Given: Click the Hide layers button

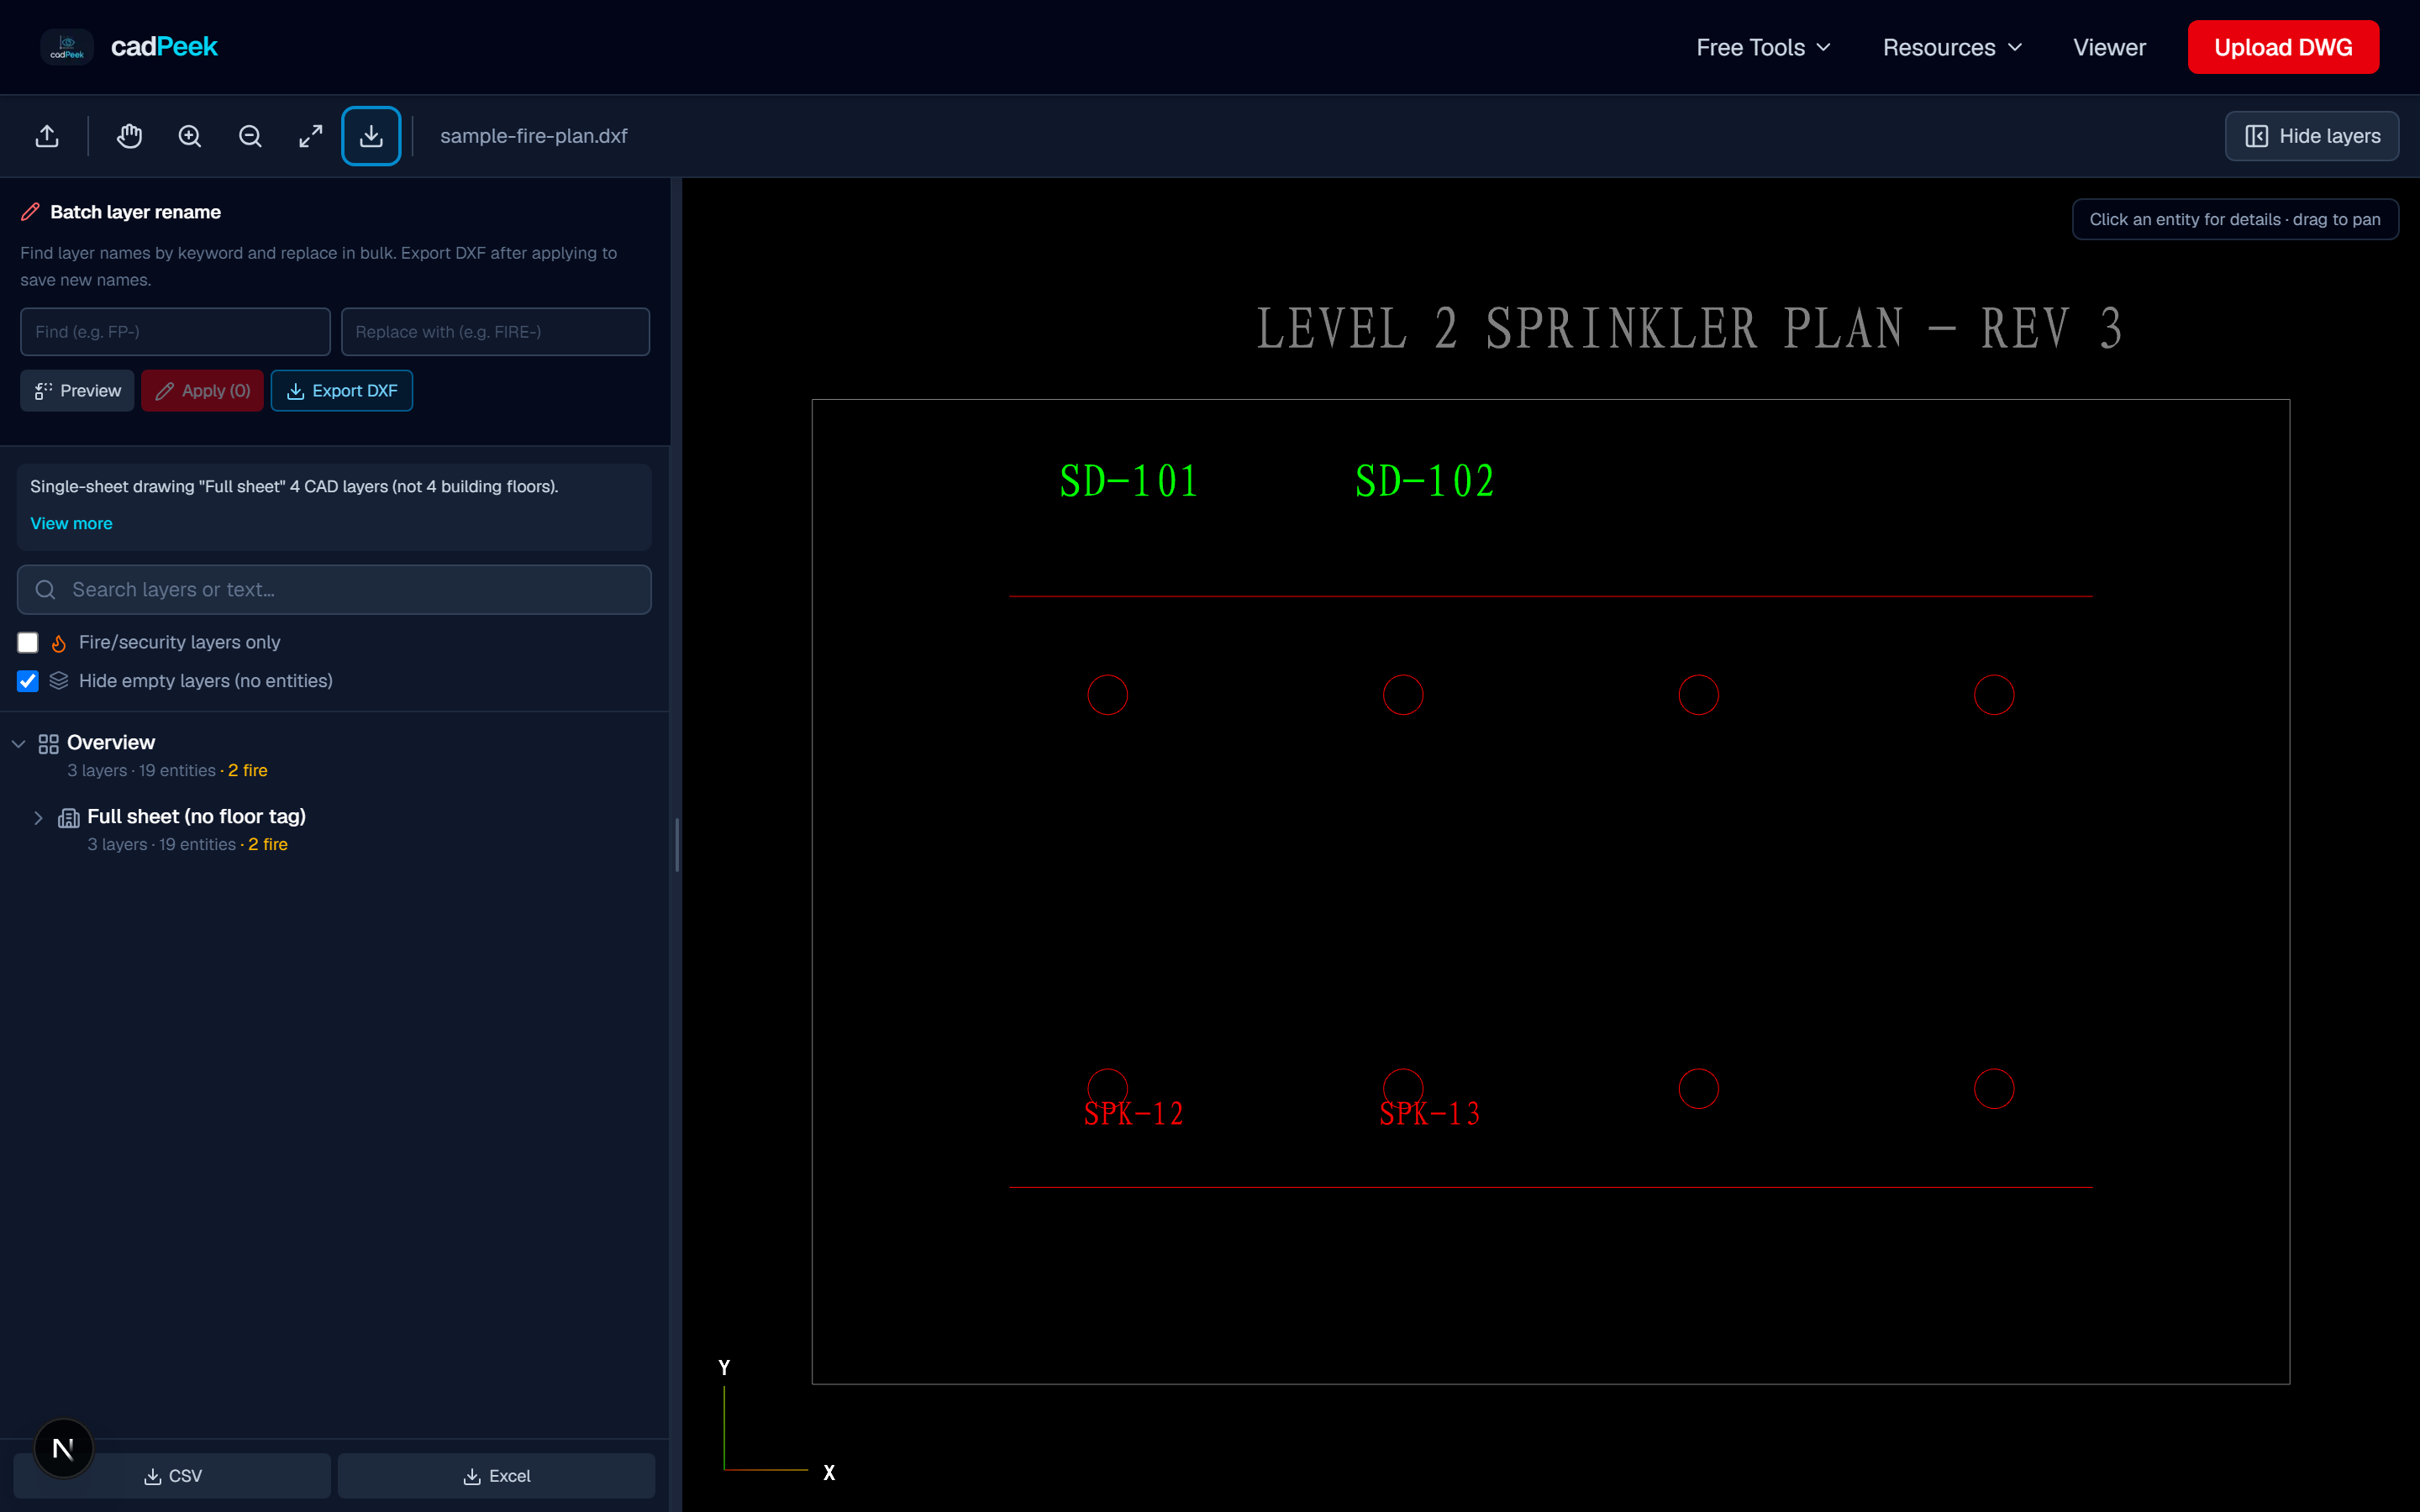Looking at the screenshot, I should (x=2312, y=136).
